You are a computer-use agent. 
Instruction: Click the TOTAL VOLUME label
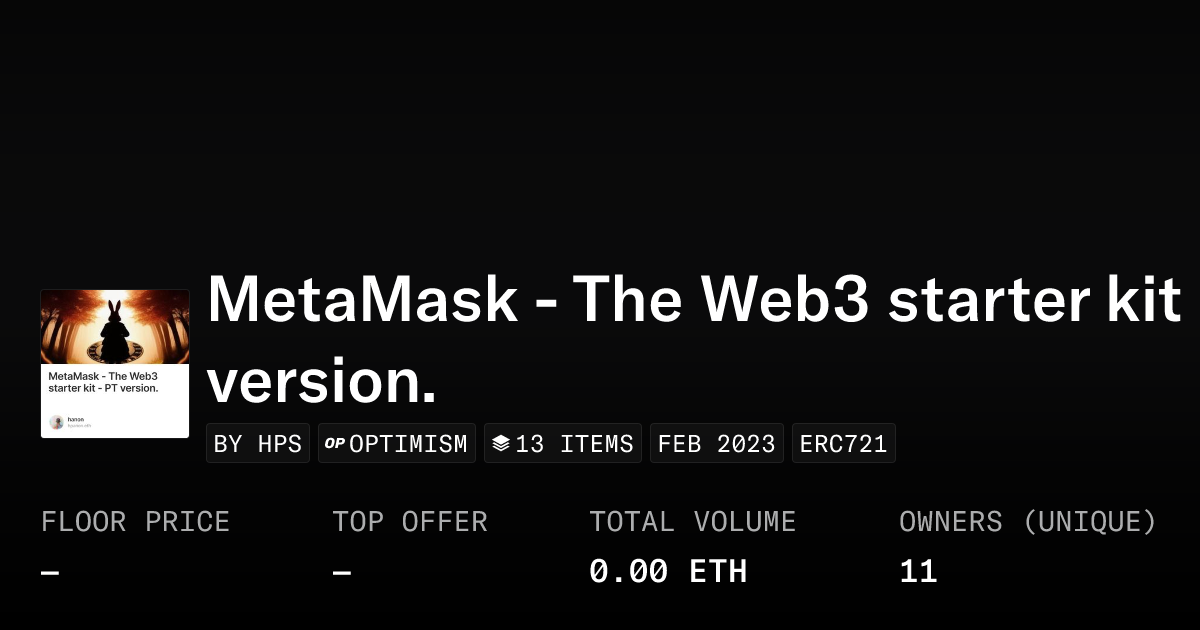coord(692,522)
